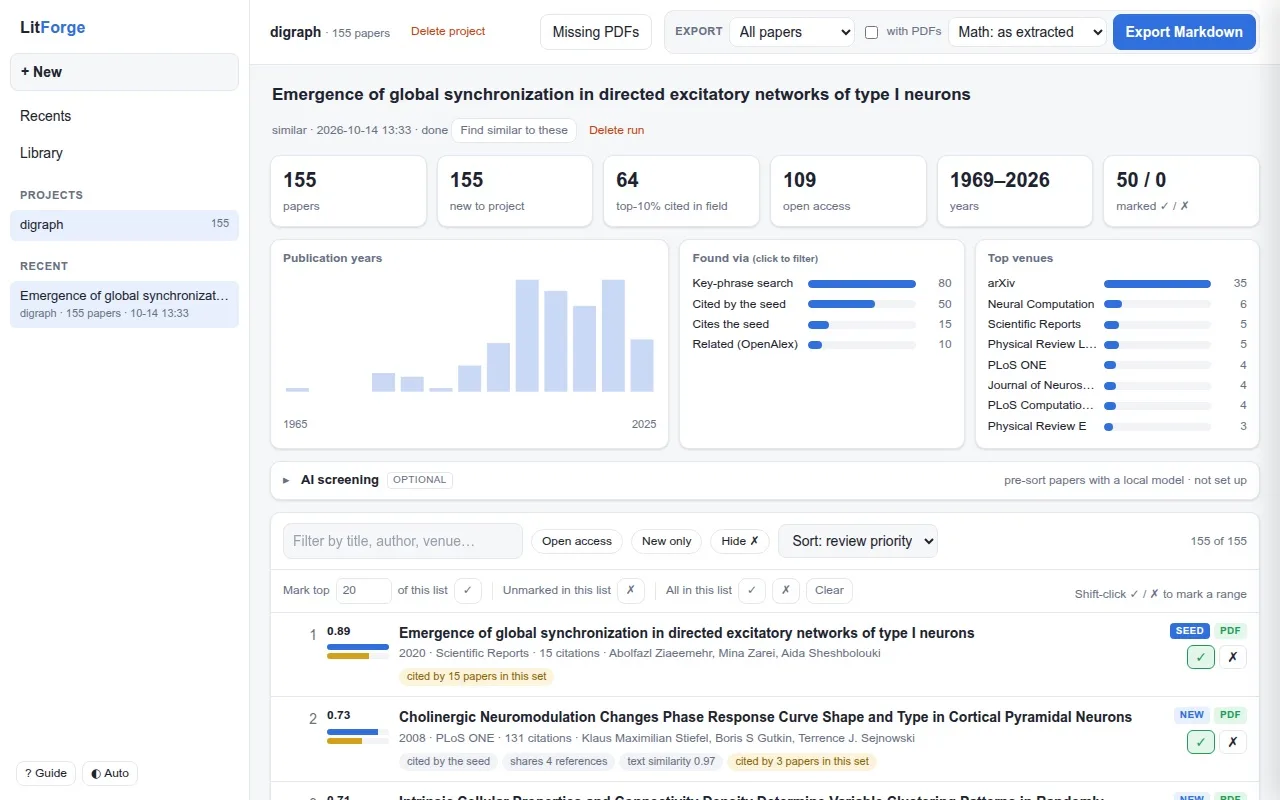This screenshot has height=800, width=1280.
Task: Click ✓ next to 'All in this list'
Action: 752,590
